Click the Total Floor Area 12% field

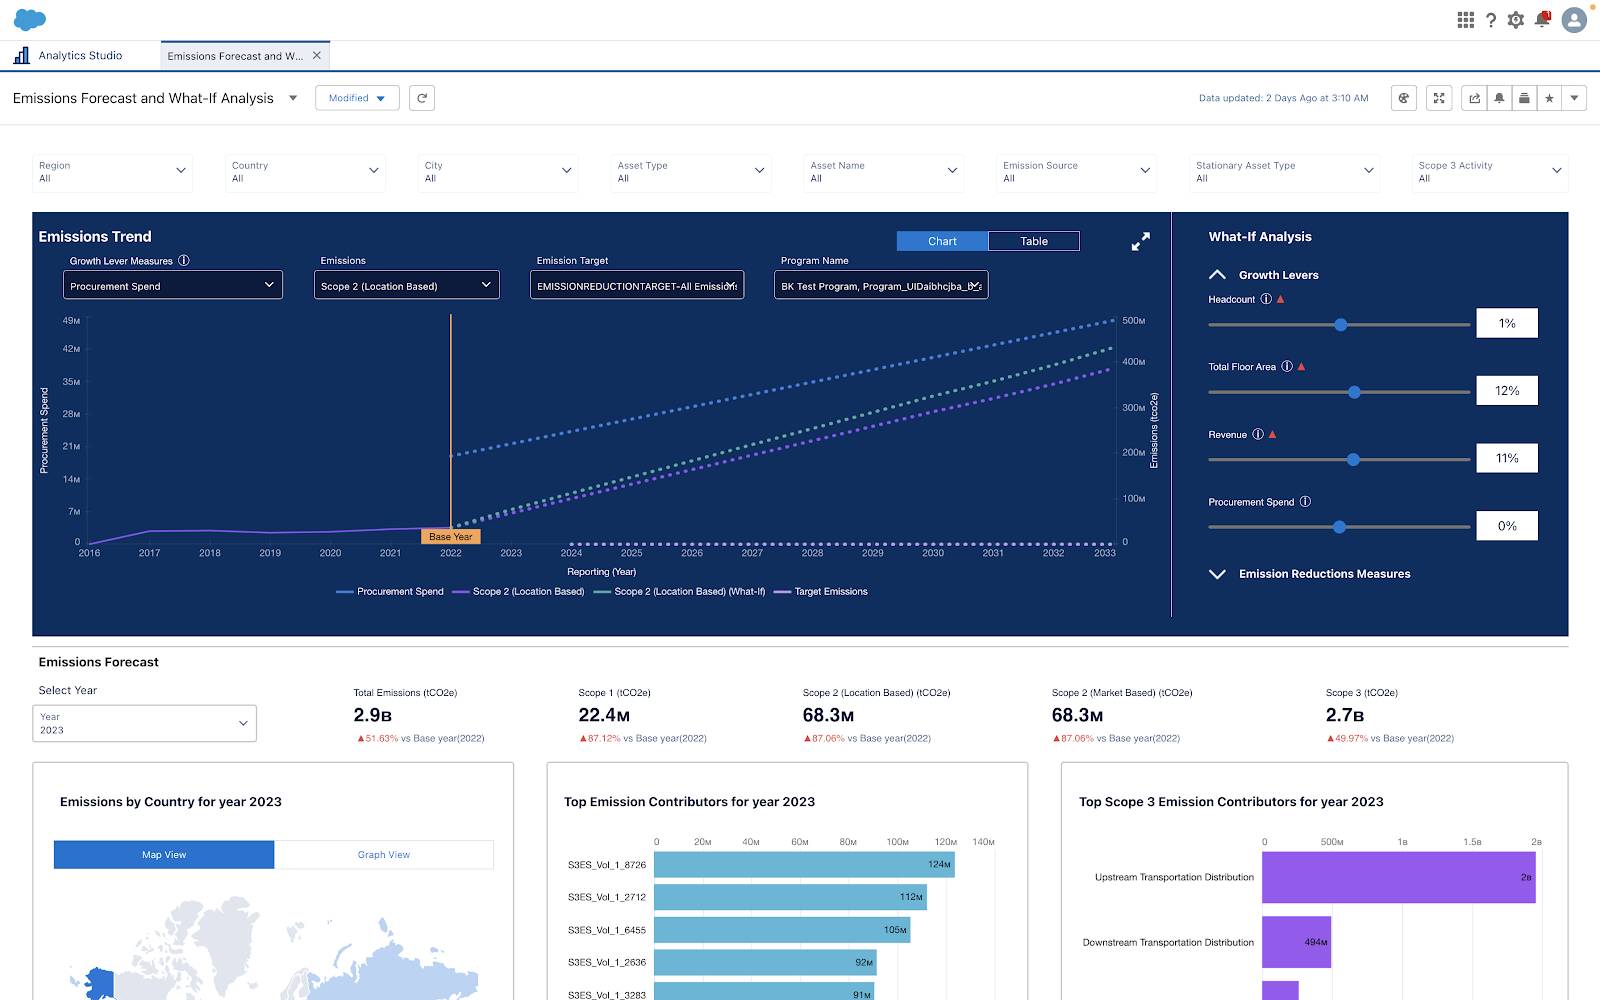coord(1507,390)
